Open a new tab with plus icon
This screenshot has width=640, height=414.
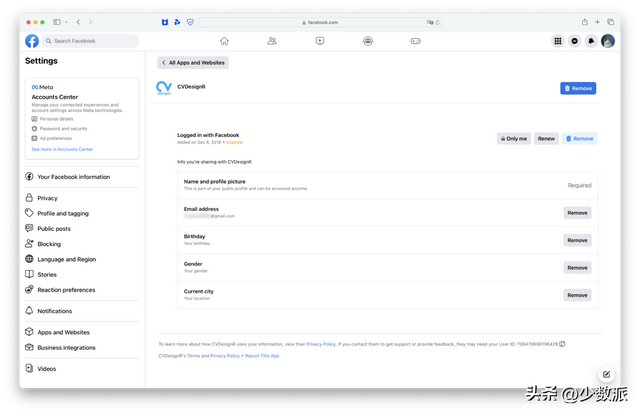pyautogui.click(x=597, y=22)
